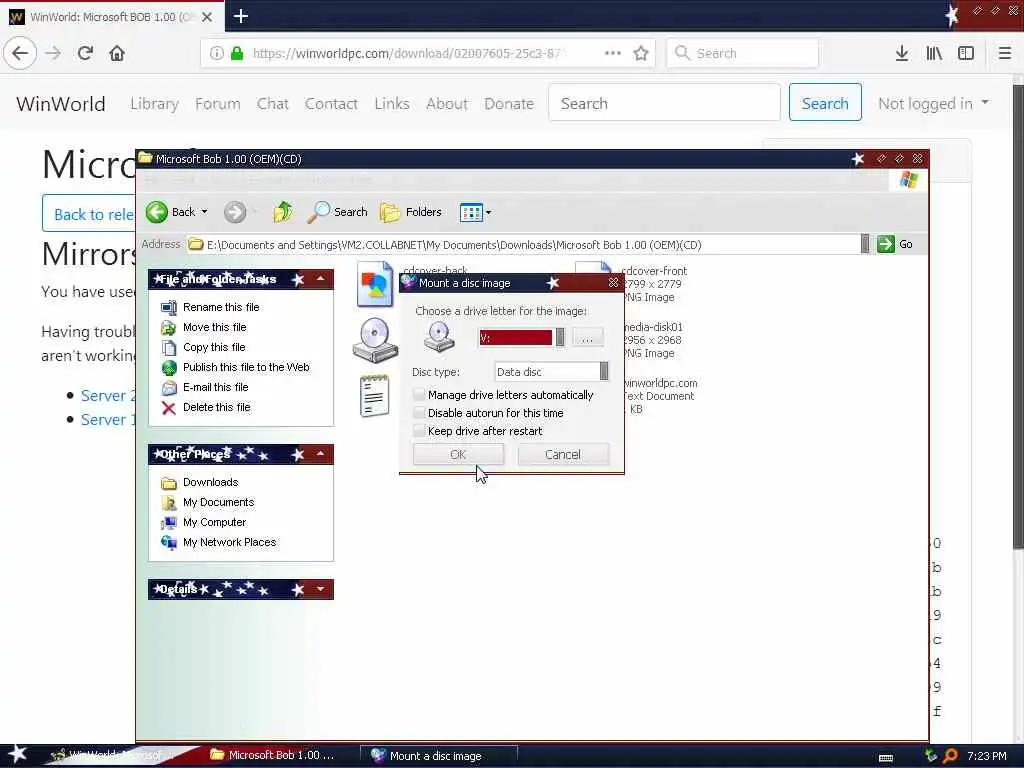This screenshot has height=768, width=1024.
Task: Open the address bar dropdown arrow
Action: [x=865, y=245]
